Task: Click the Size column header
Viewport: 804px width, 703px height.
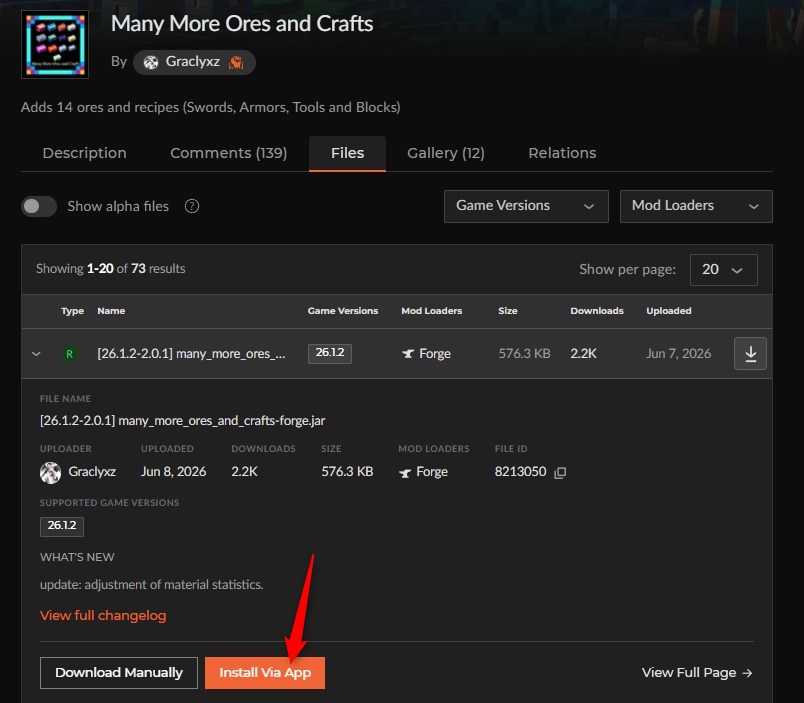Action: [x=508, y=311]
